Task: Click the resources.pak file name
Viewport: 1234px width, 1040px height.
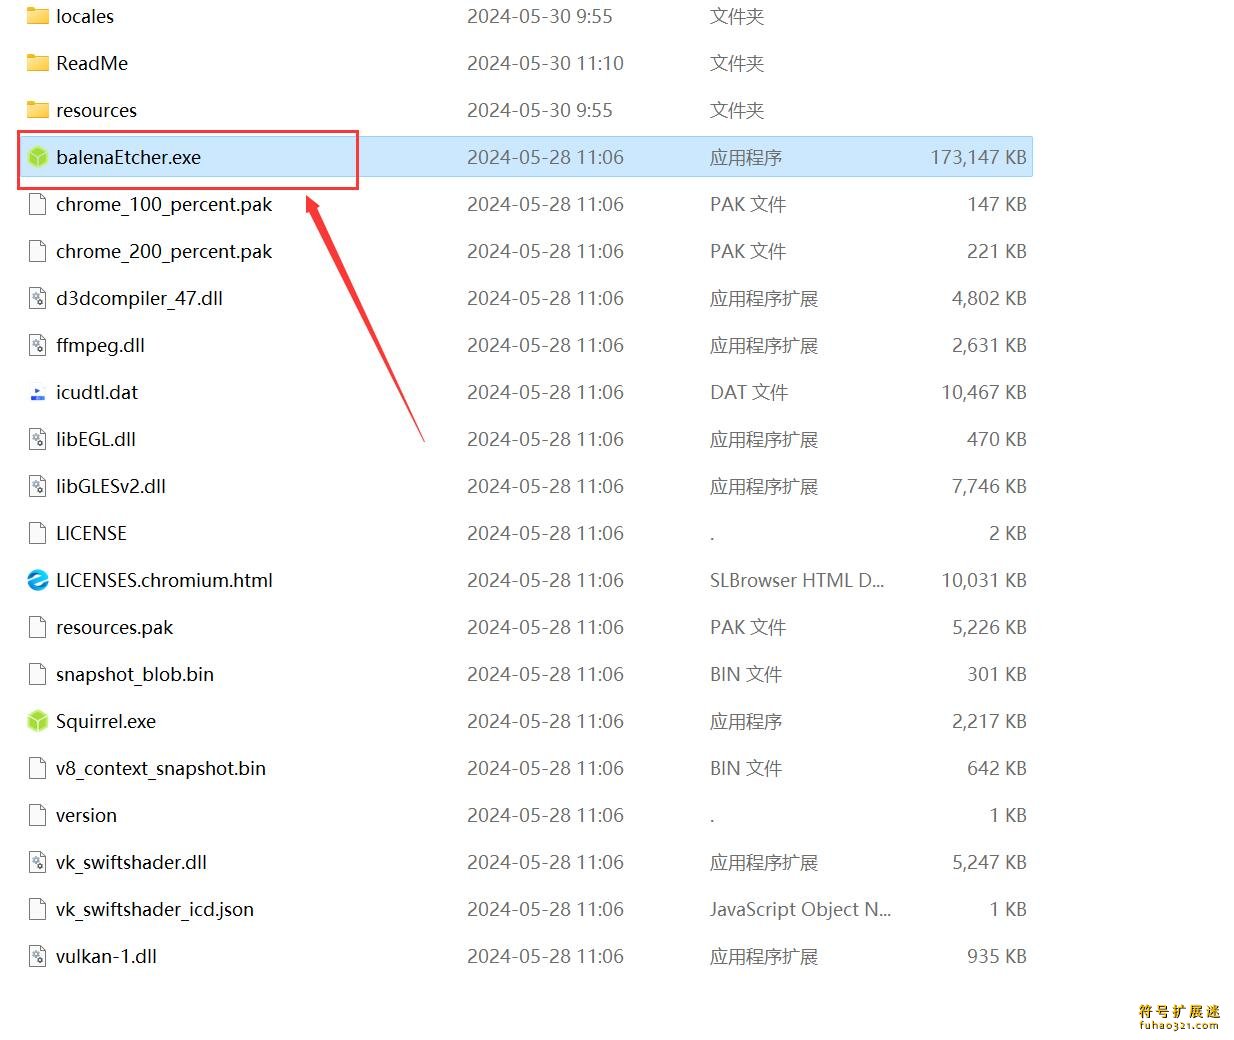Action: click(114, 627)
